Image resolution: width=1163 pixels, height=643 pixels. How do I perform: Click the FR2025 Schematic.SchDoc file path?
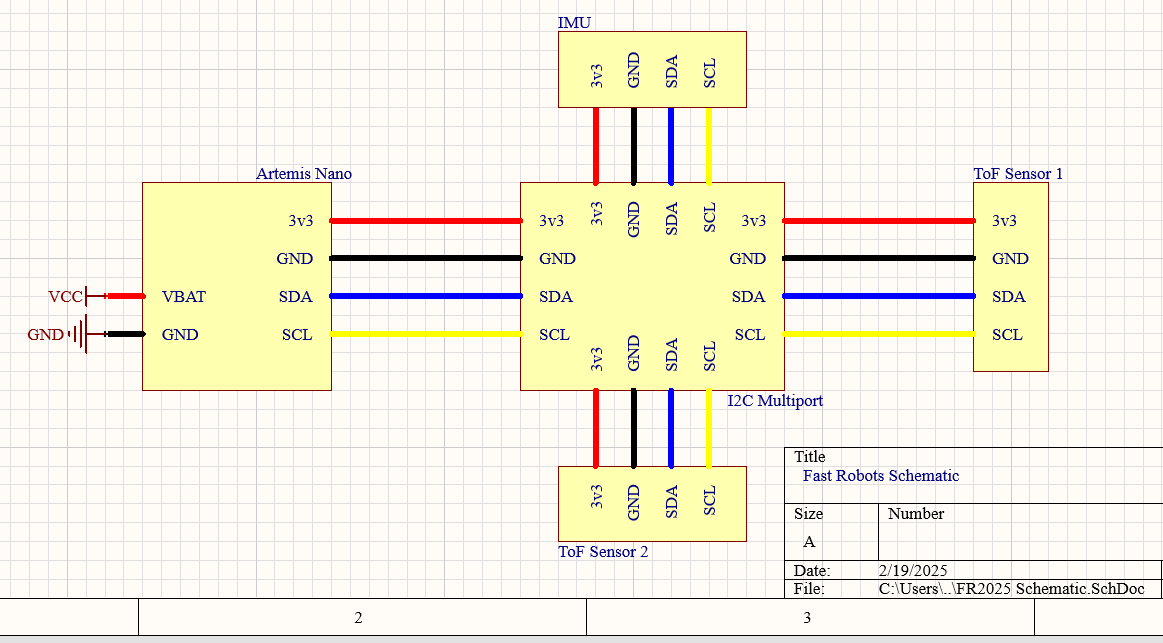coord(1012,589)
